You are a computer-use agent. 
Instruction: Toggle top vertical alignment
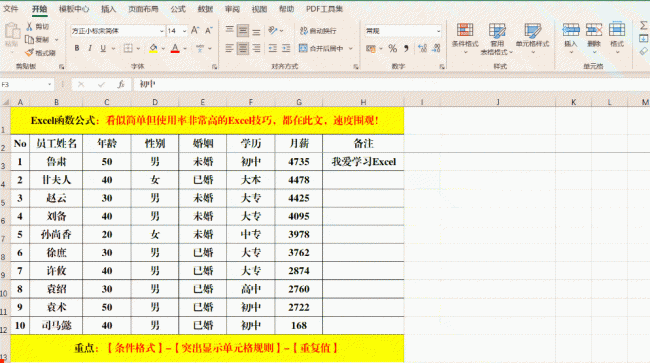pos(229,30)
